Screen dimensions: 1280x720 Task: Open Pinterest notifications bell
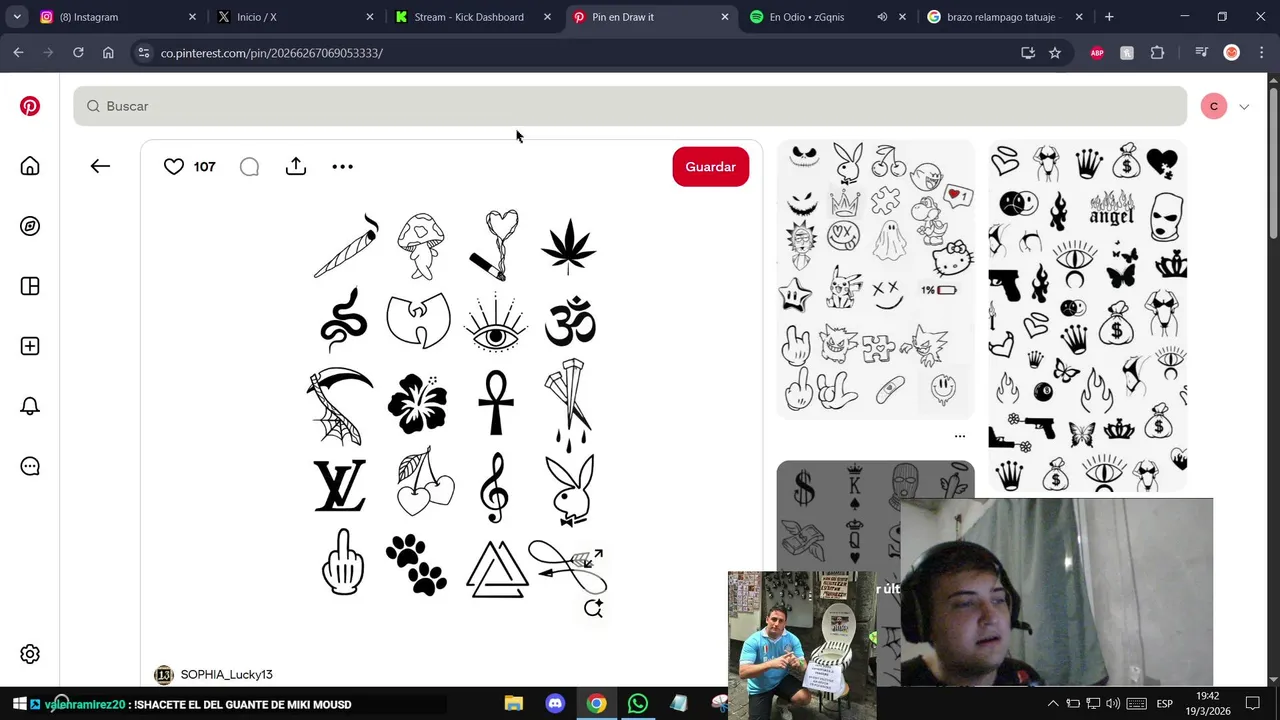[30, 406]
